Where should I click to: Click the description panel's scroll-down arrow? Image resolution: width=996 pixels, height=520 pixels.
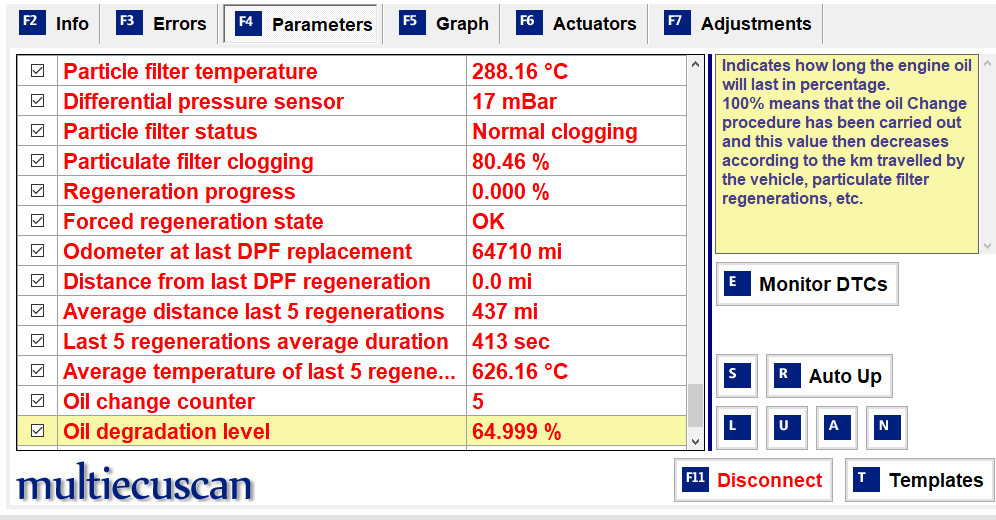point(987,246)
